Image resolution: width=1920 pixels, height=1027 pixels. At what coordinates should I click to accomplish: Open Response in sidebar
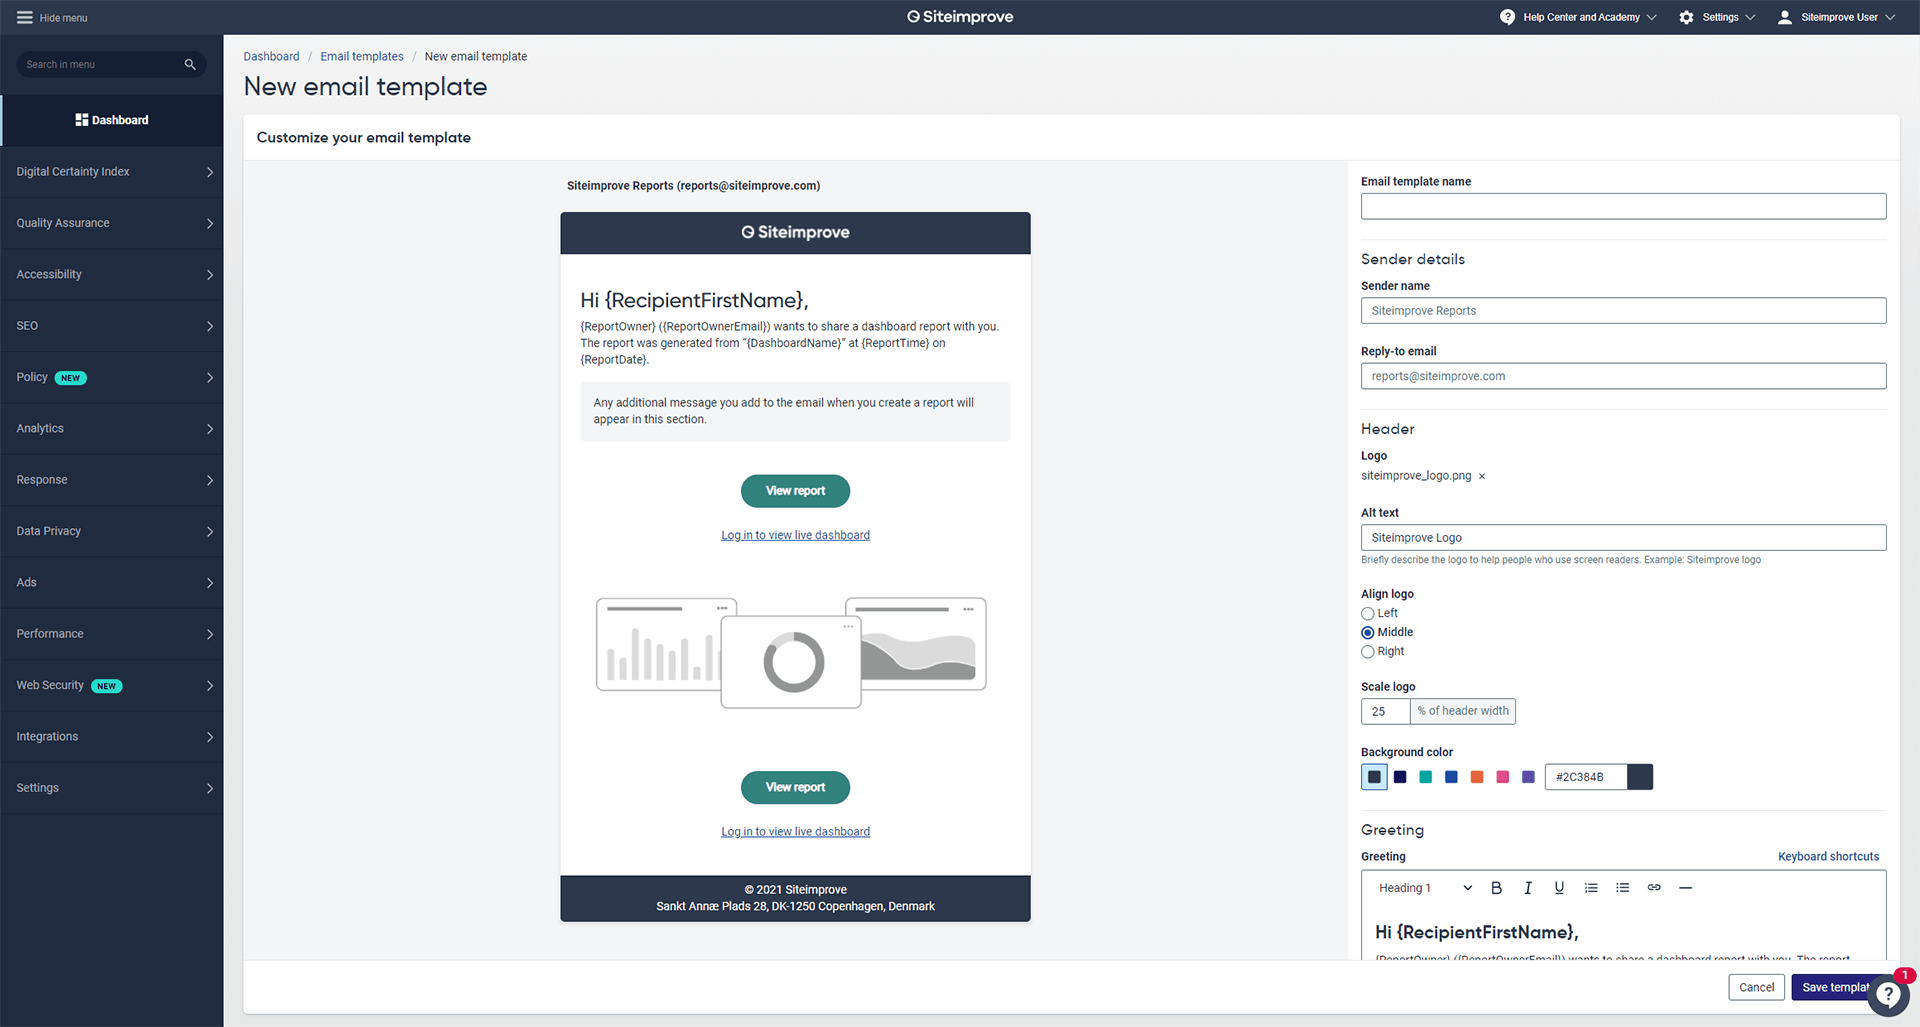click(x=112, y=480)
